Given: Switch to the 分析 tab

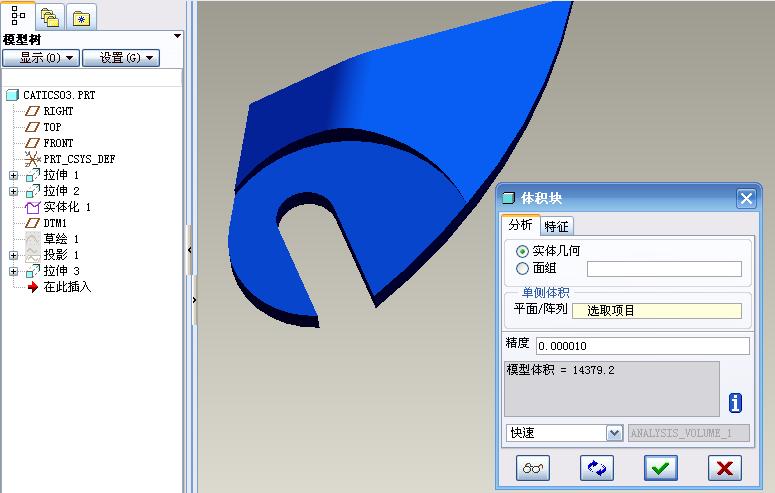Looking at the screenshot, I should click(x=520, y=226).
